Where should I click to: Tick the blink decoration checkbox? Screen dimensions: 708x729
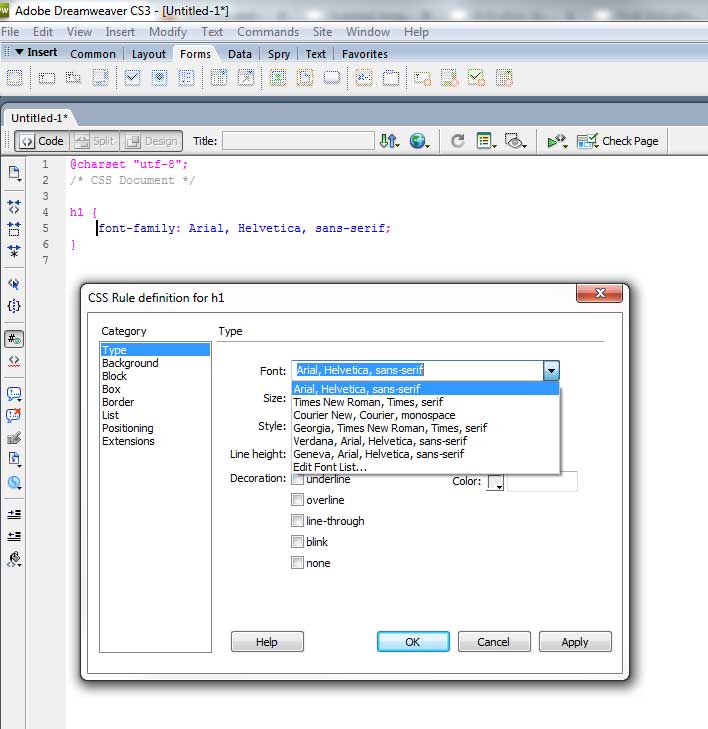click(297, 542)
